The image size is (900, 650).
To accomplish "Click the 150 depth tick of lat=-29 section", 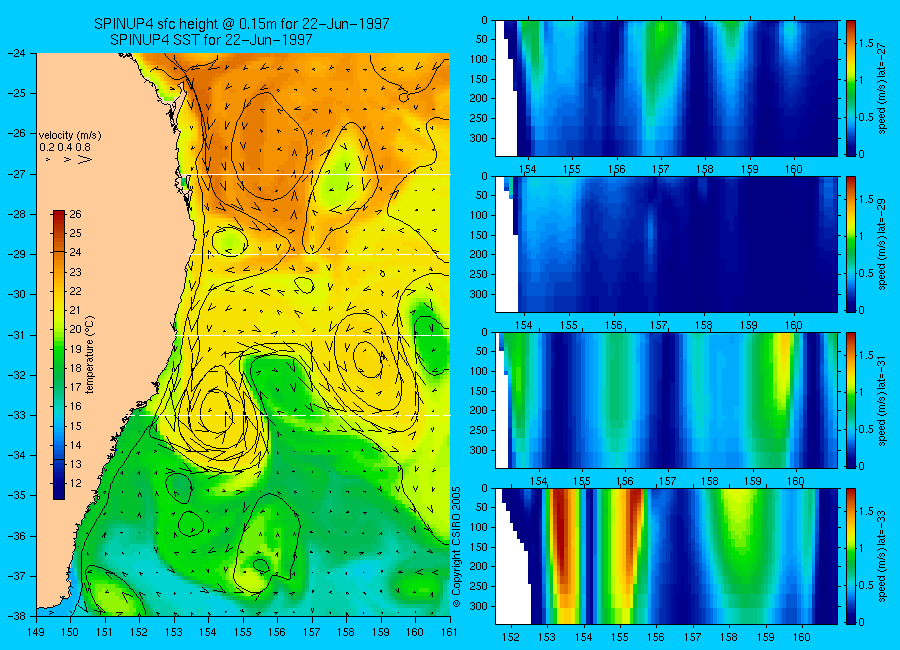I will 478,235.
